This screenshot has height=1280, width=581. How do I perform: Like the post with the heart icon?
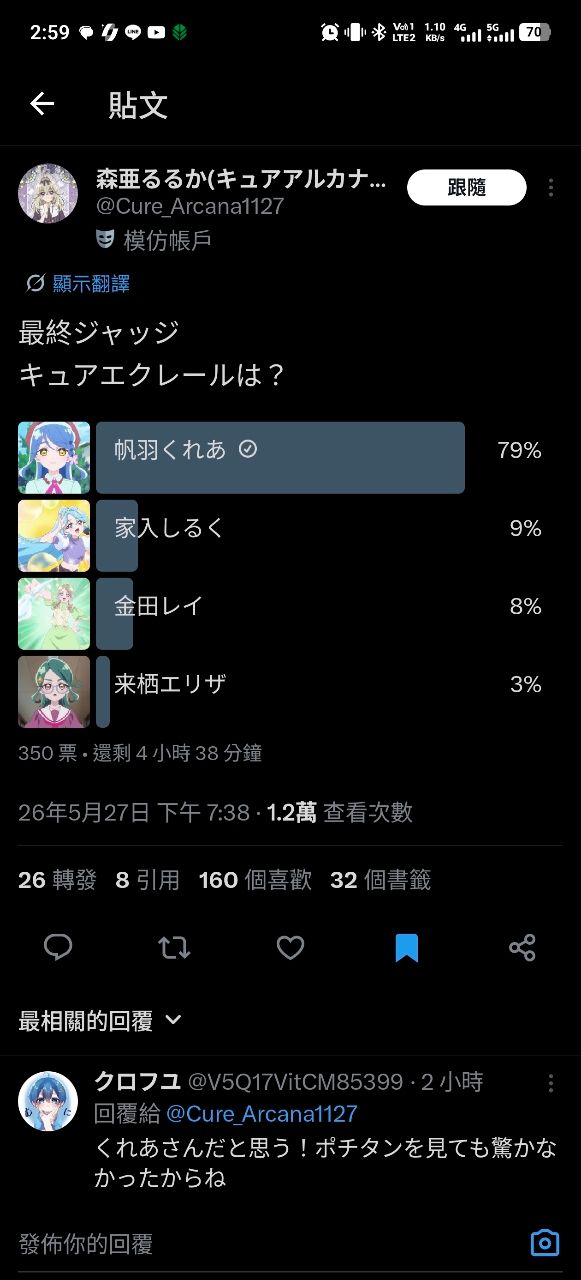tap(290, 947)
